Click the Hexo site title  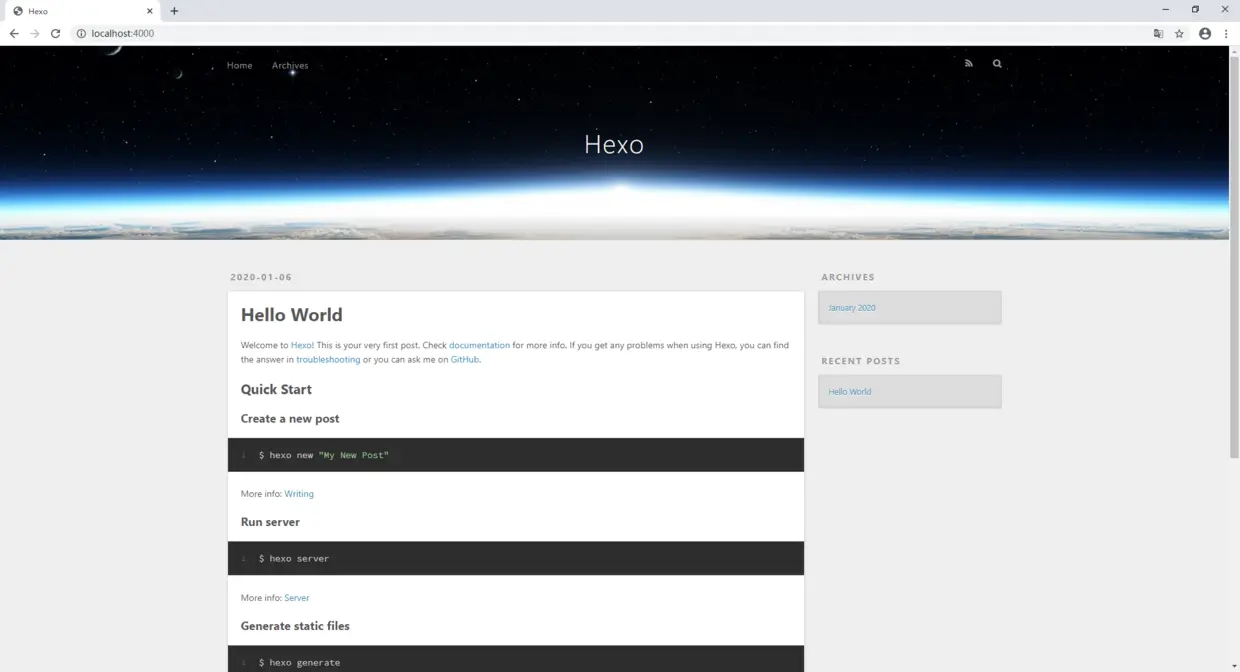pos(614,144)
